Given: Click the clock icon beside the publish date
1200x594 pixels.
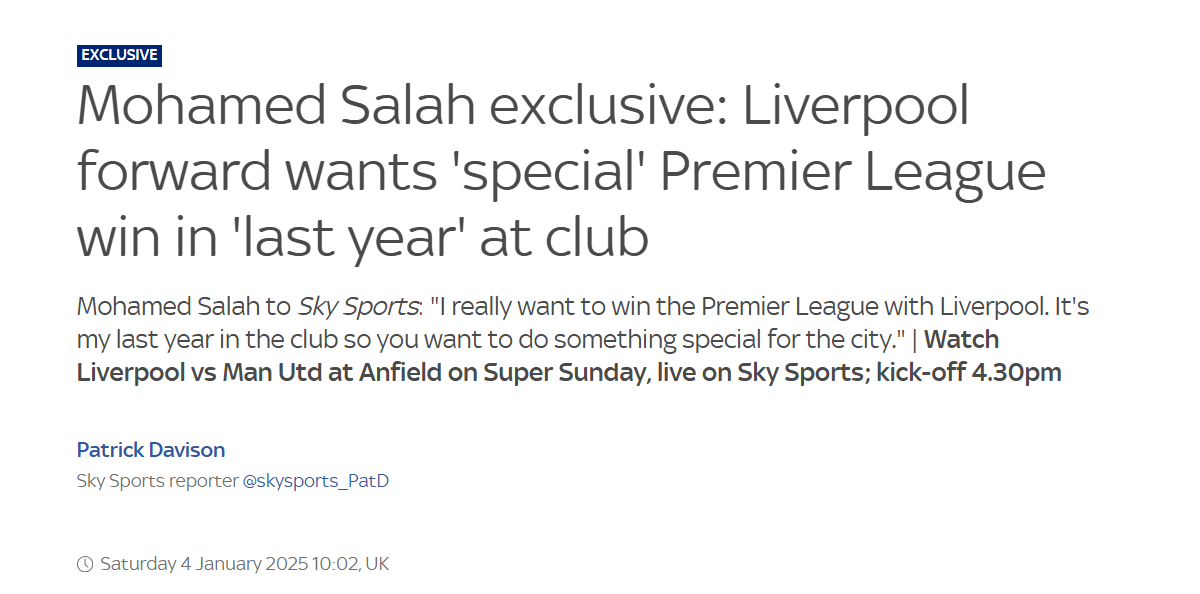Looking at the screenshot, I should pyautogui.click(x=85, y=564).
